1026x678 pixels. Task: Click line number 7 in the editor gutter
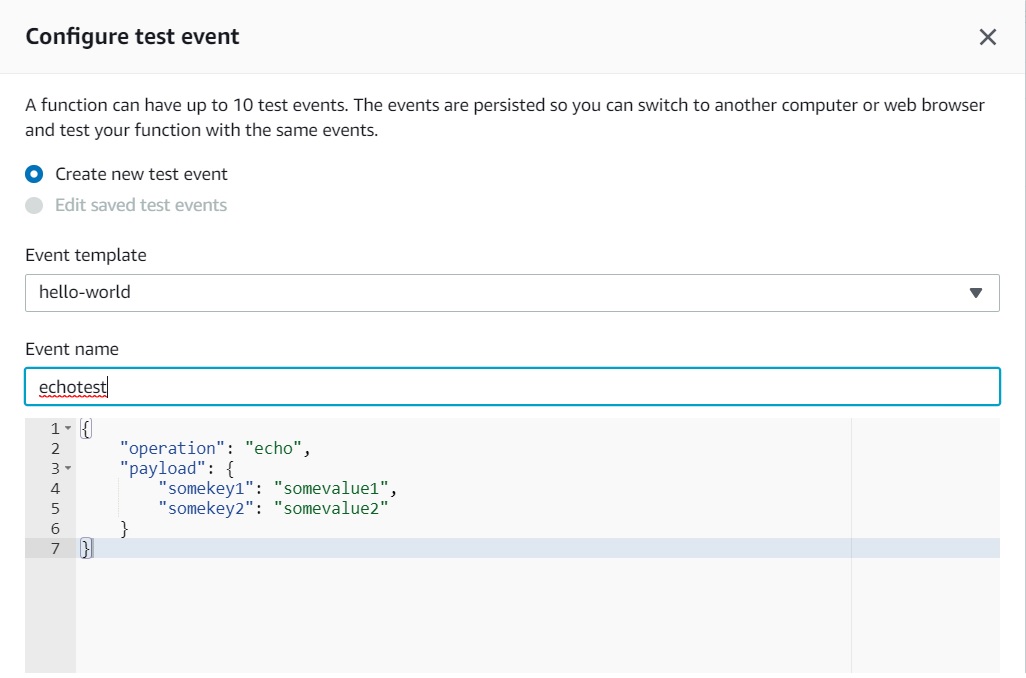(55, 548)
